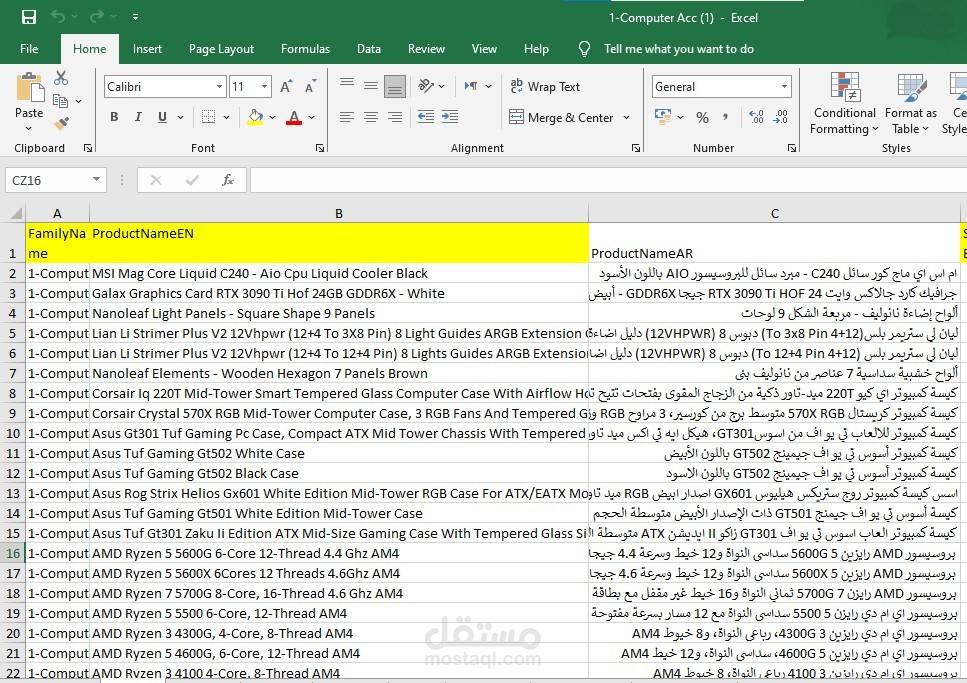967x683 pixels.
Task: Open the Formulas tab
Action: pyautogui.click(x=305, y=49)
